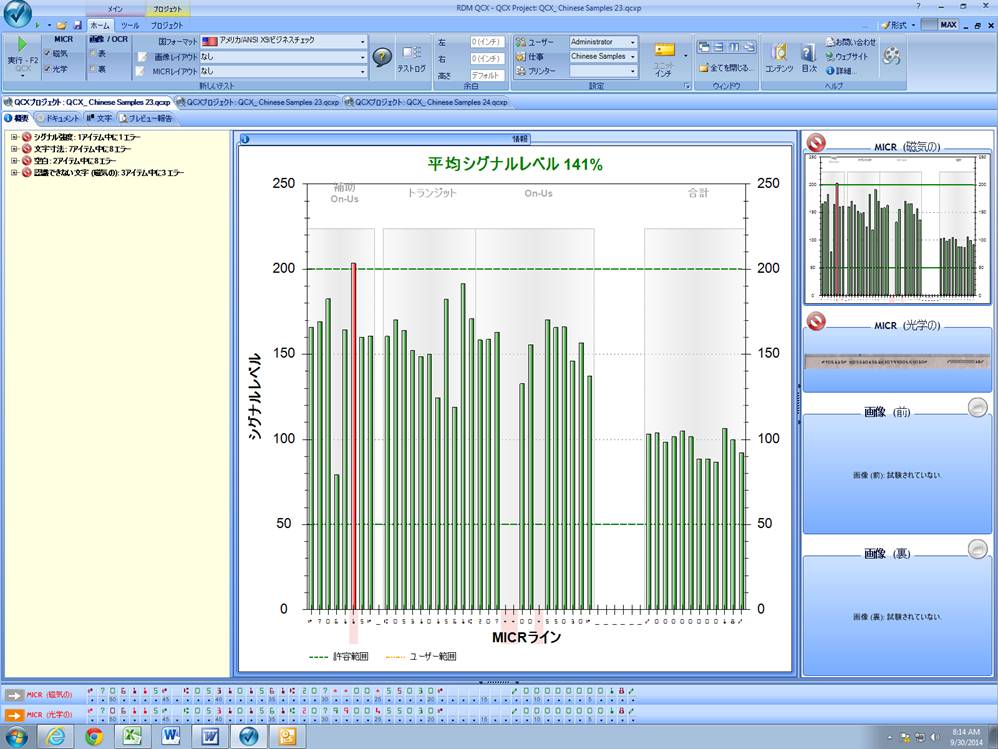Switch to the ツール ribbon tab
The width and height of the screenshot is (998, 749).
coord(130,25)
